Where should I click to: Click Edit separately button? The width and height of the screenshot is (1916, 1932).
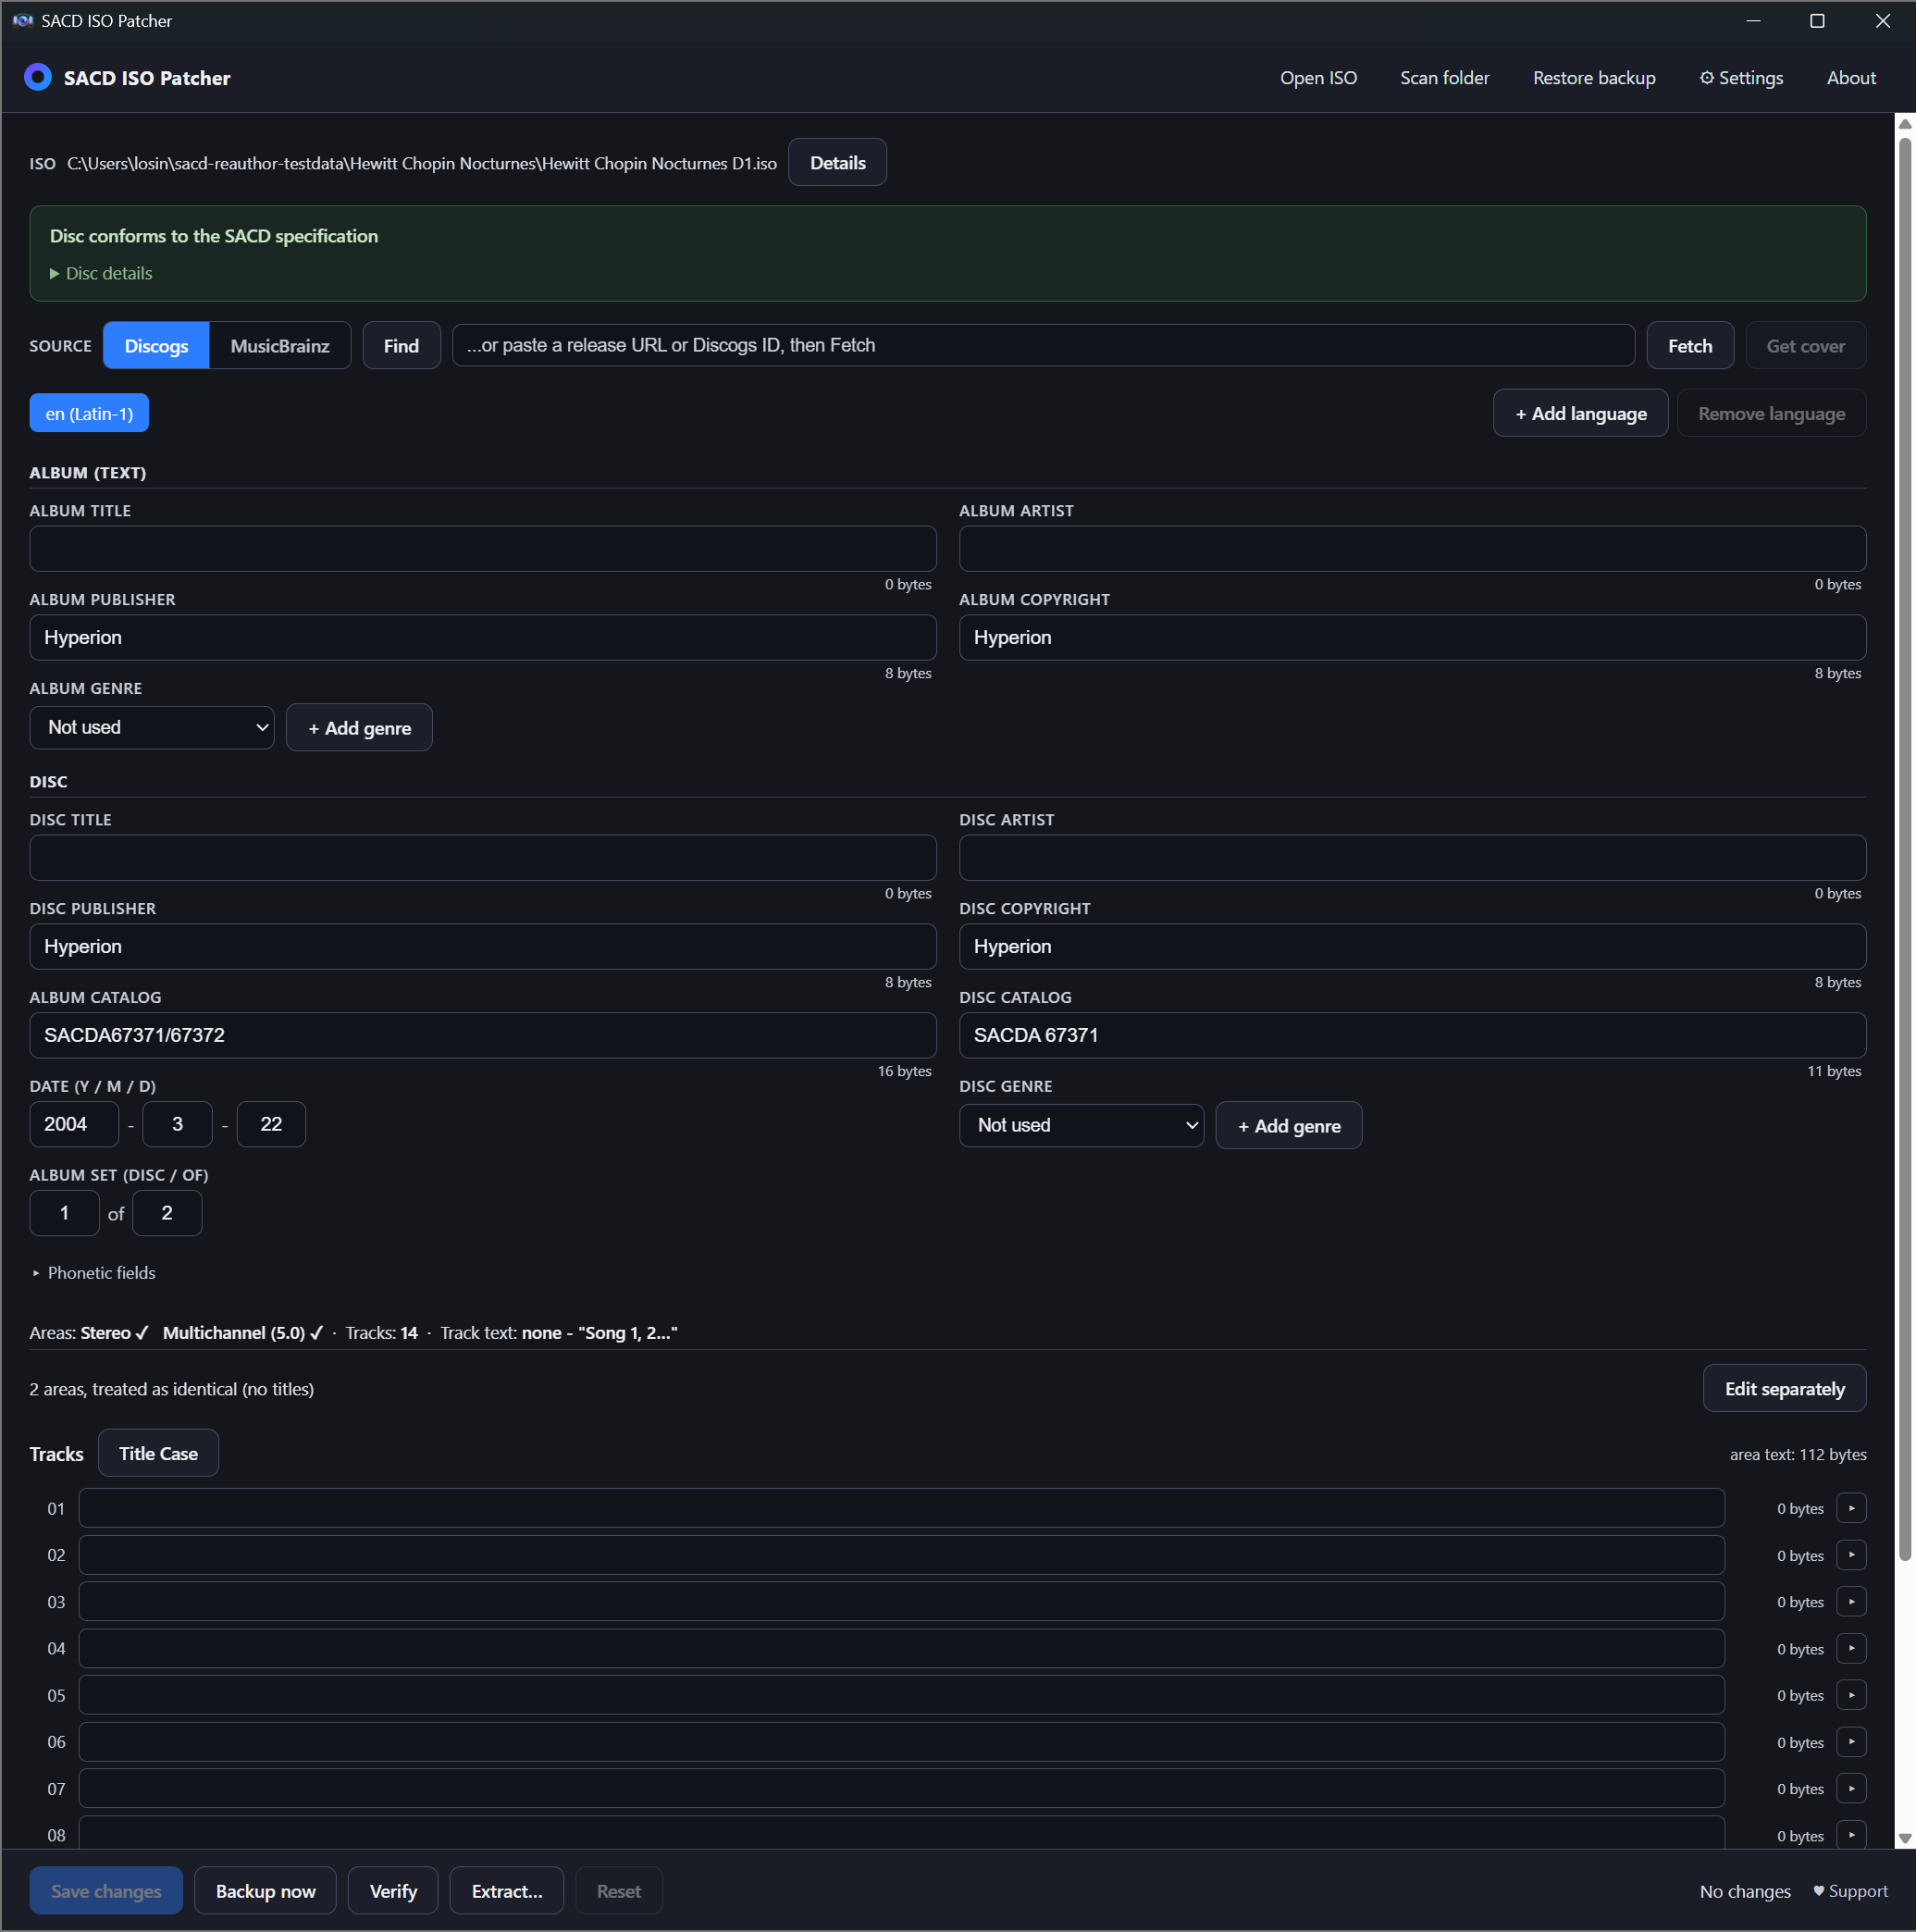click(1784, 1388)
